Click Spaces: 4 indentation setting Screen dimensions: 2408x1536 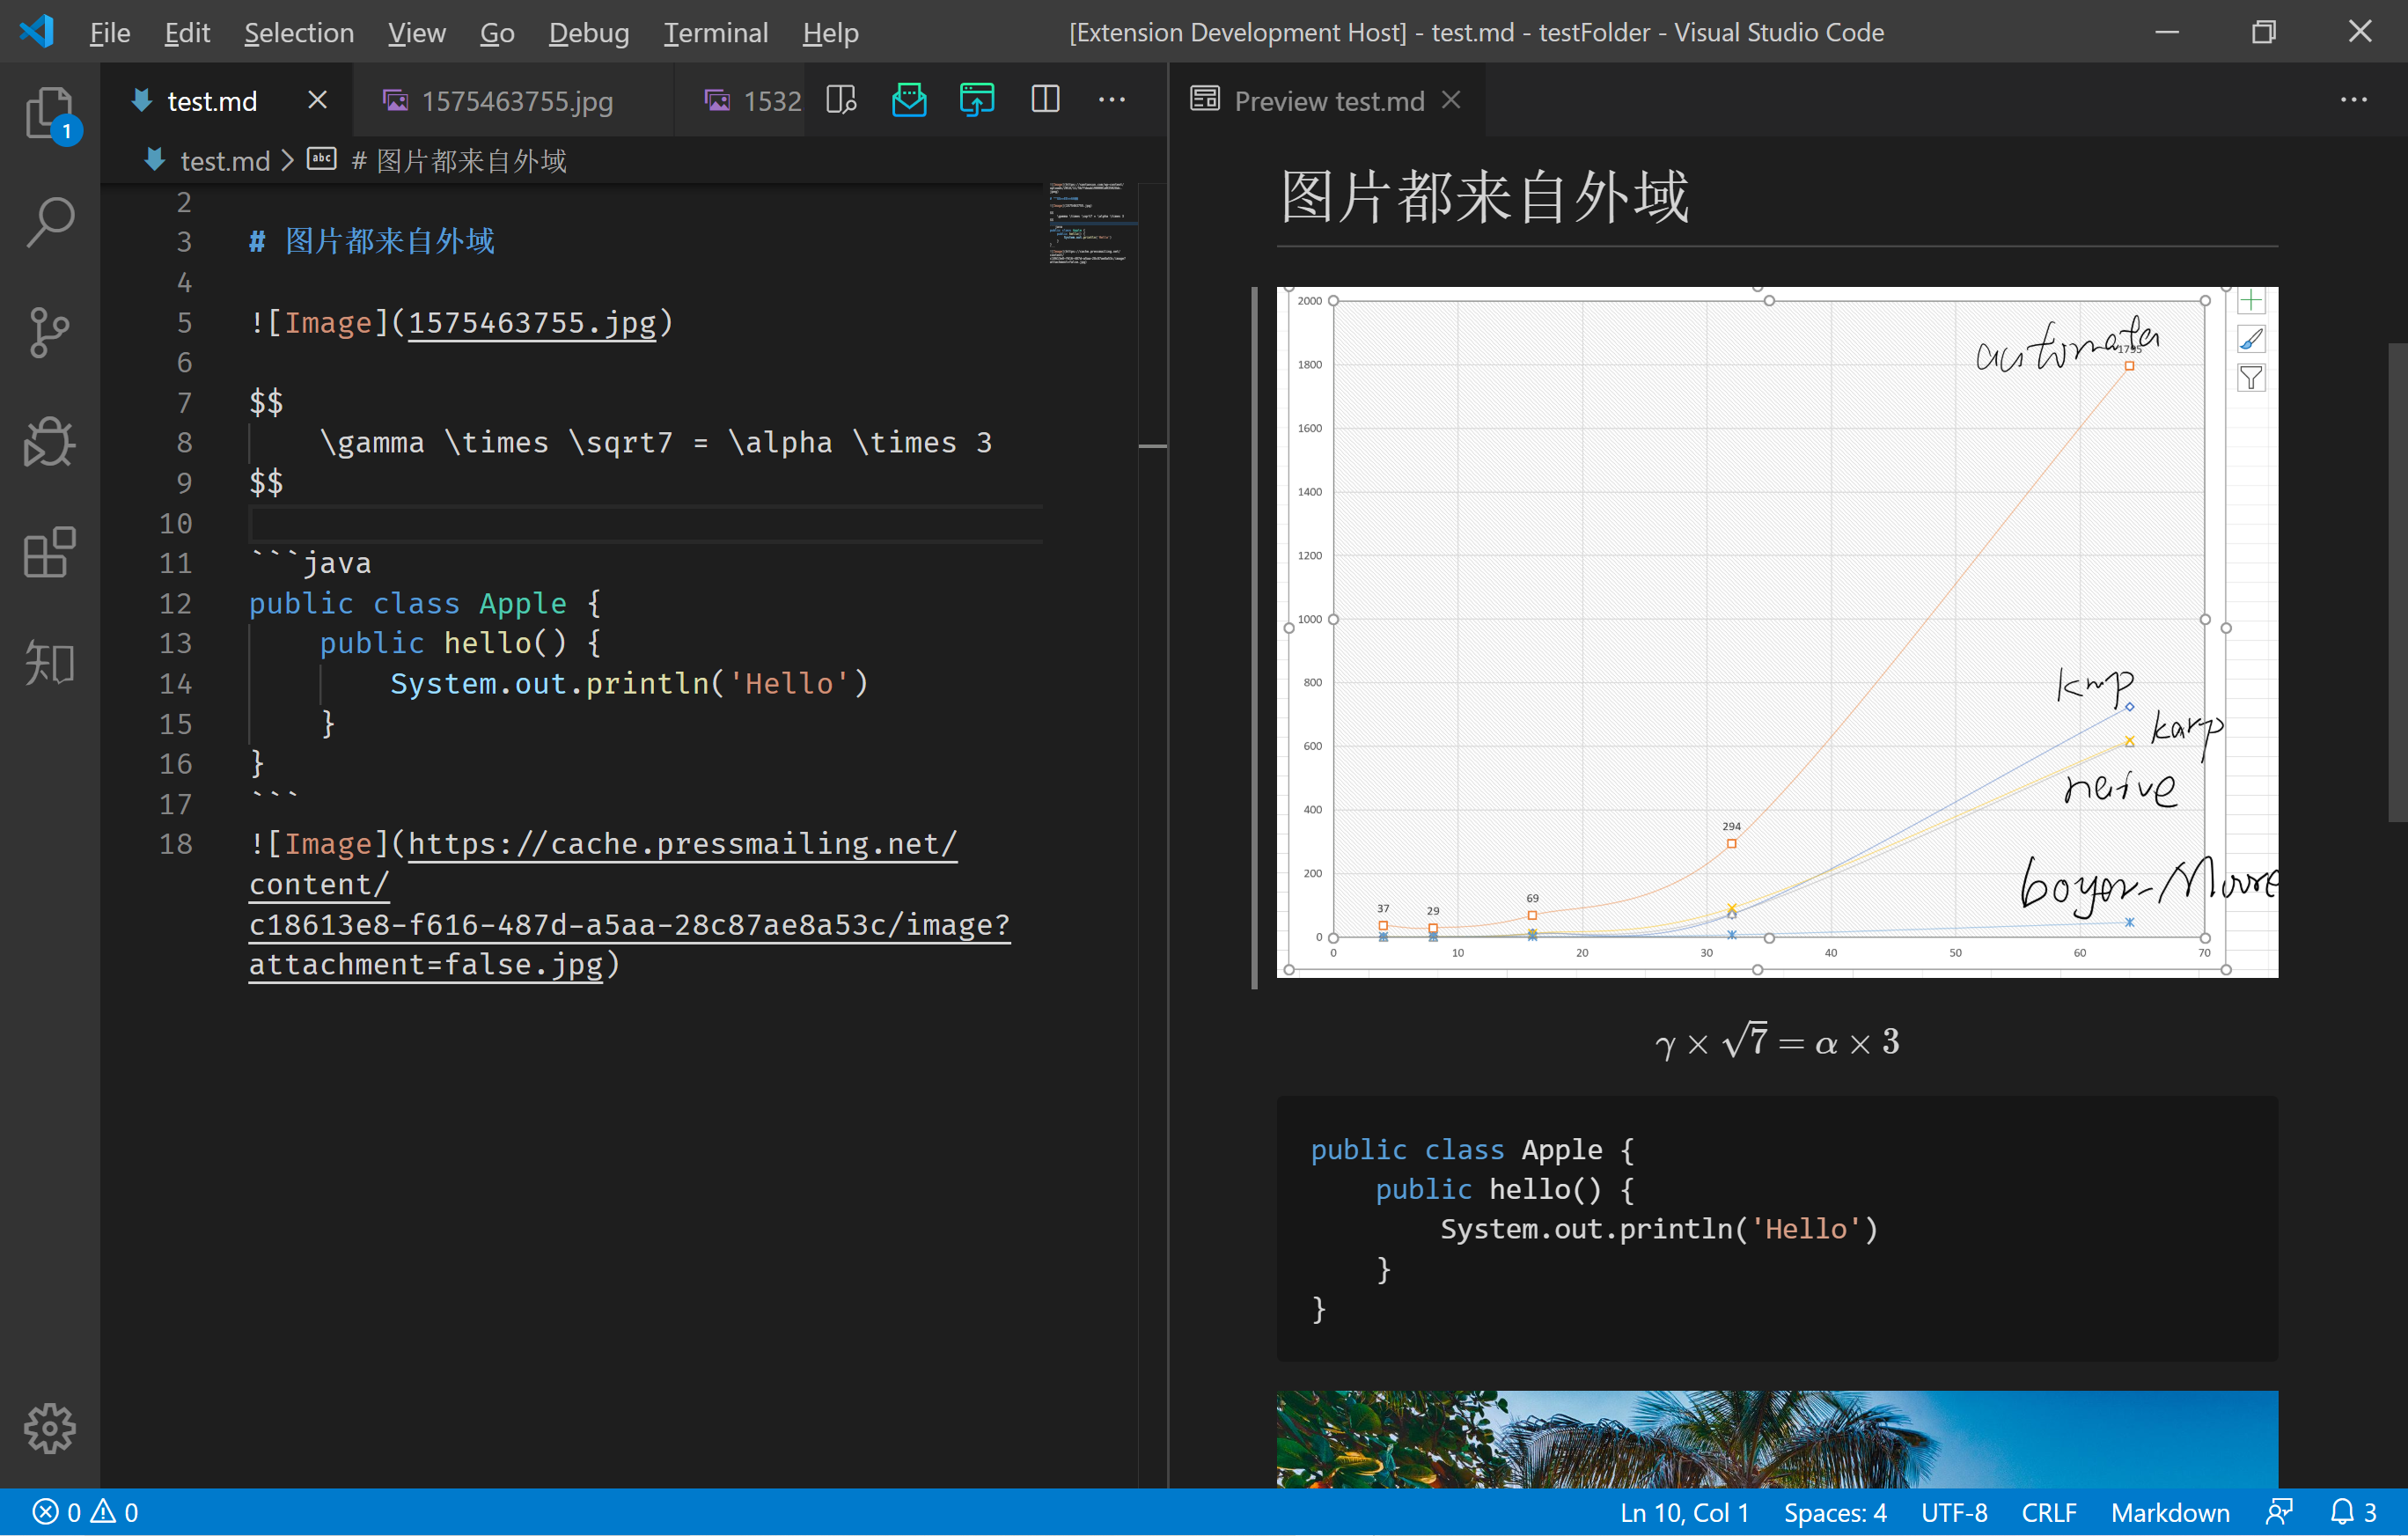[x=1835, y=1512]
